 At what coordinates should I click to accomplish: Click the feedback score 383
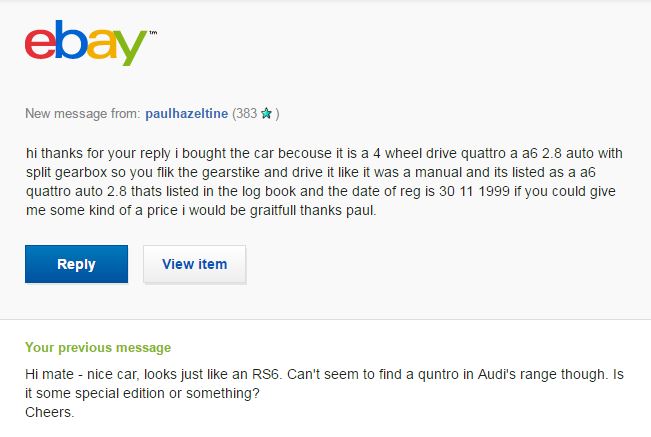[246, 114]
